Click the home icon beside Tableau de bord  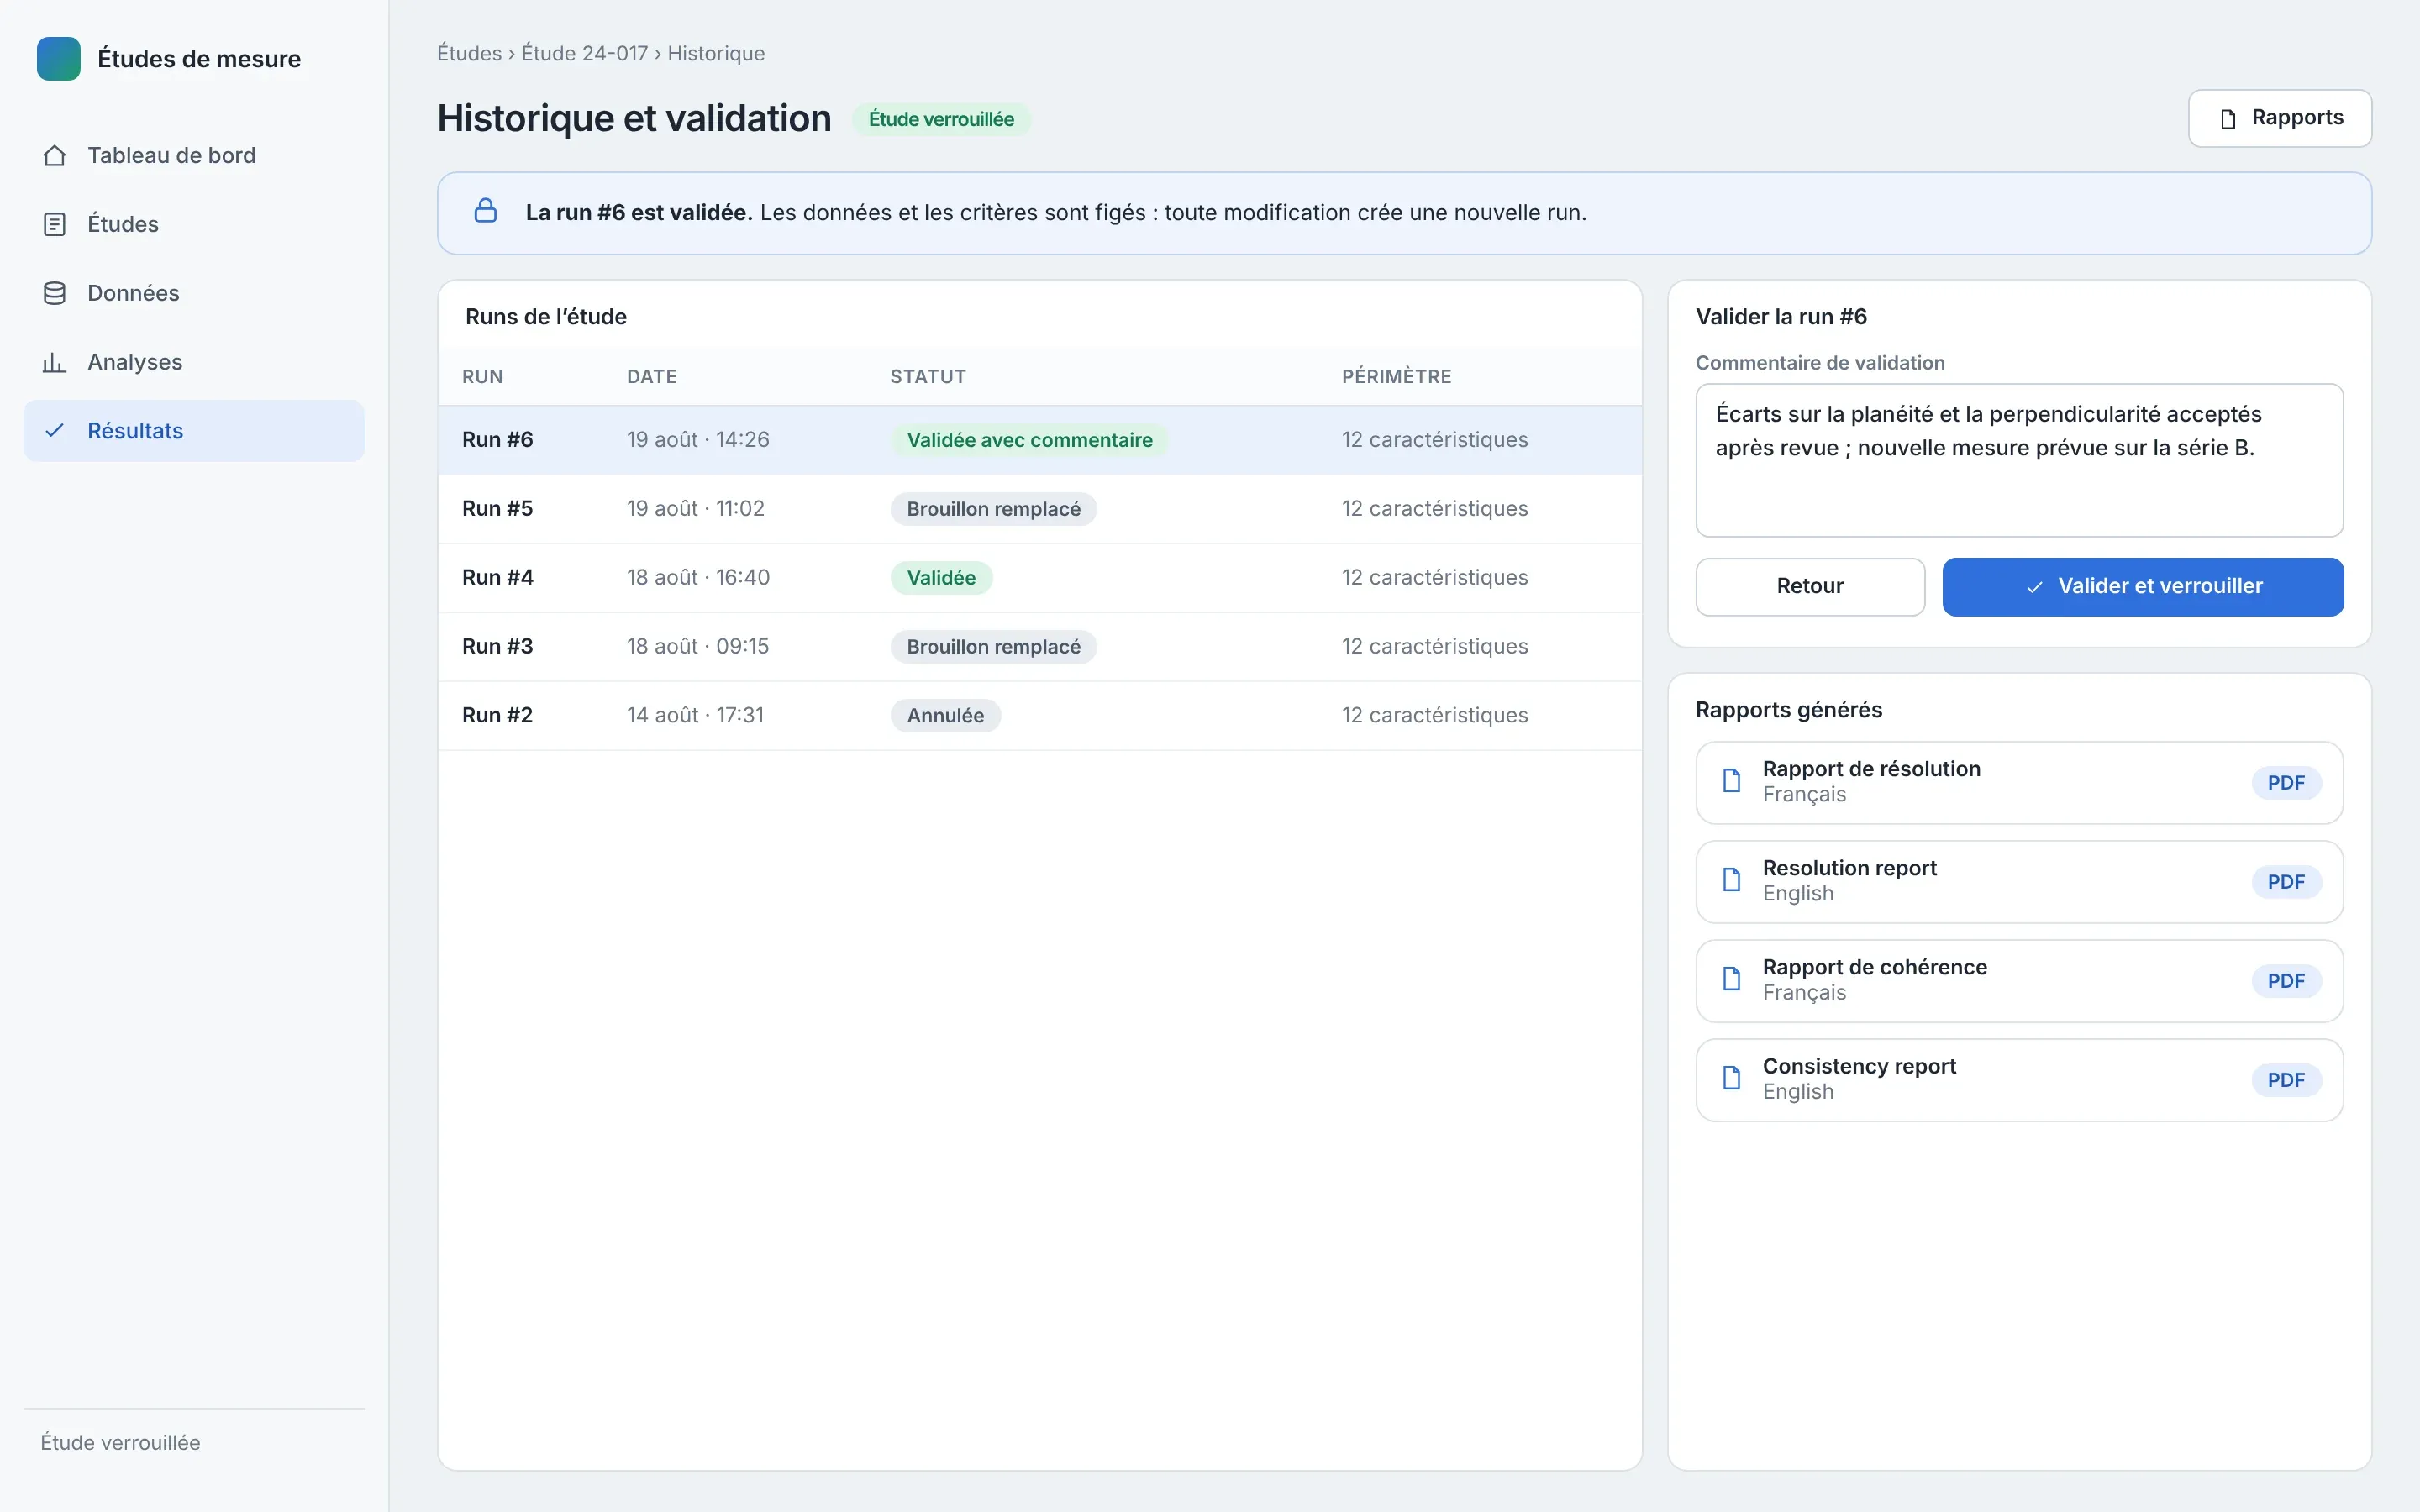pos(55,156)
